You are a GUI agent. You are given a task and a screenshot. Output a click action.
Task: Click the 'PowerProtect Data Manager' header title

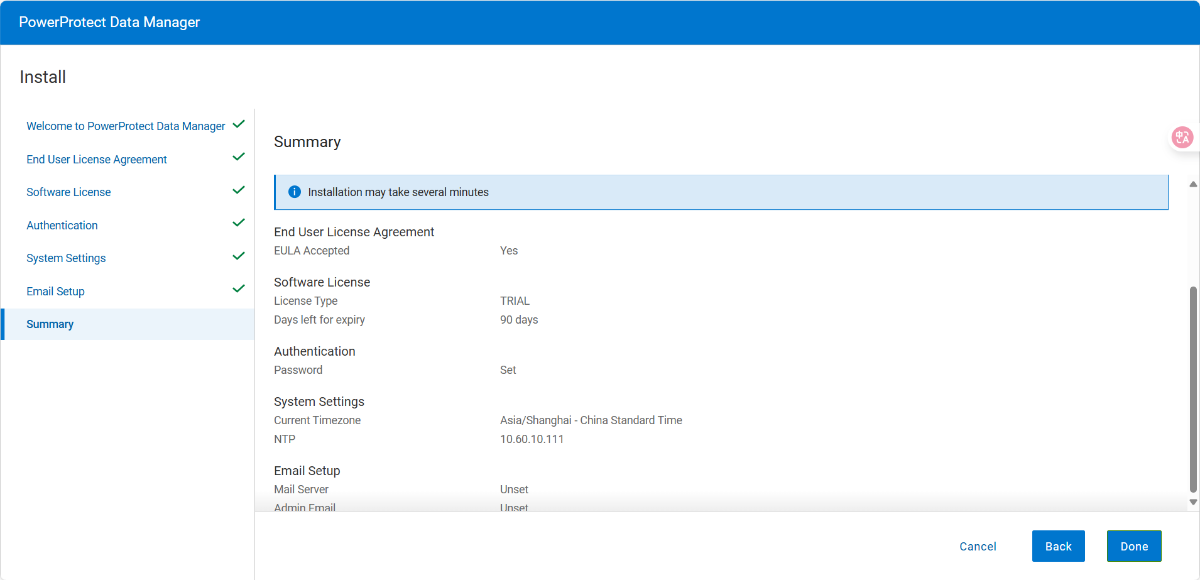110,22
